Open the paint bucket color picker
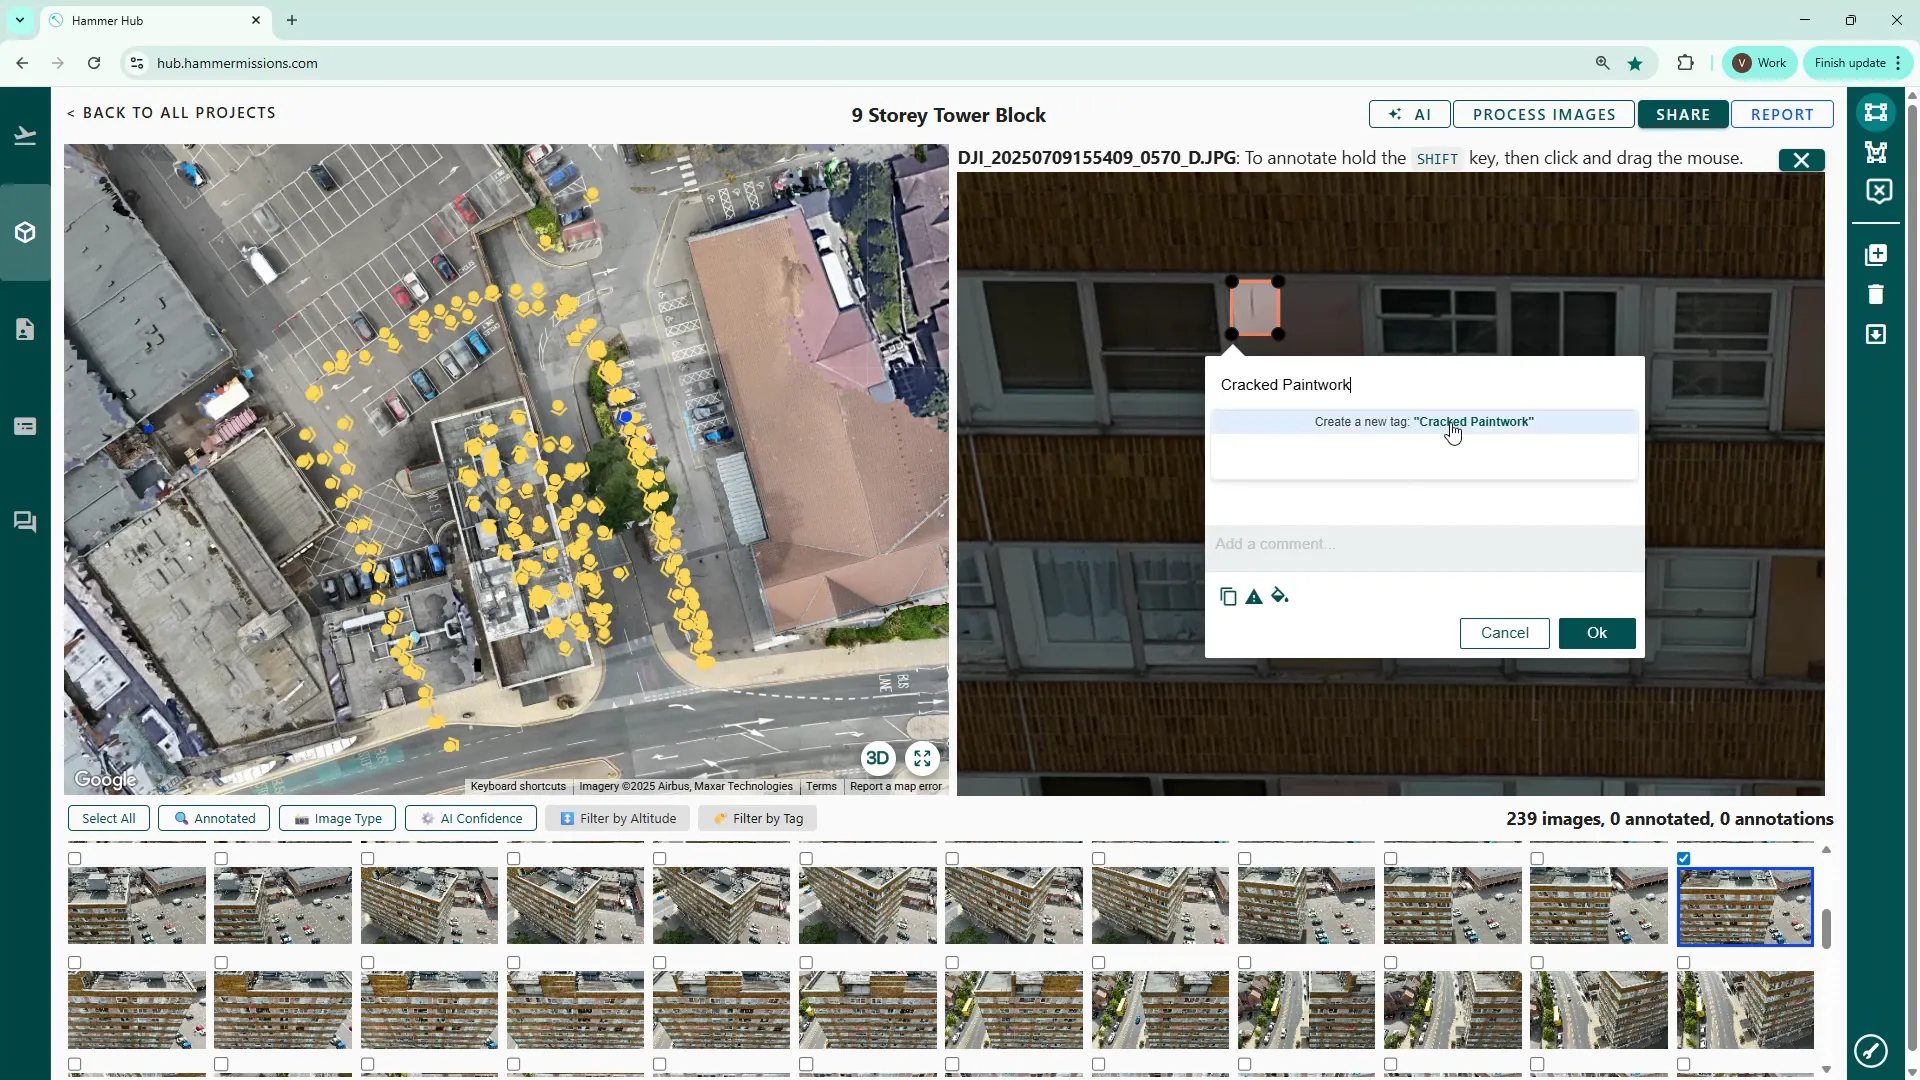This screenshot has height=1080, width=1920. click(1280, 596)
